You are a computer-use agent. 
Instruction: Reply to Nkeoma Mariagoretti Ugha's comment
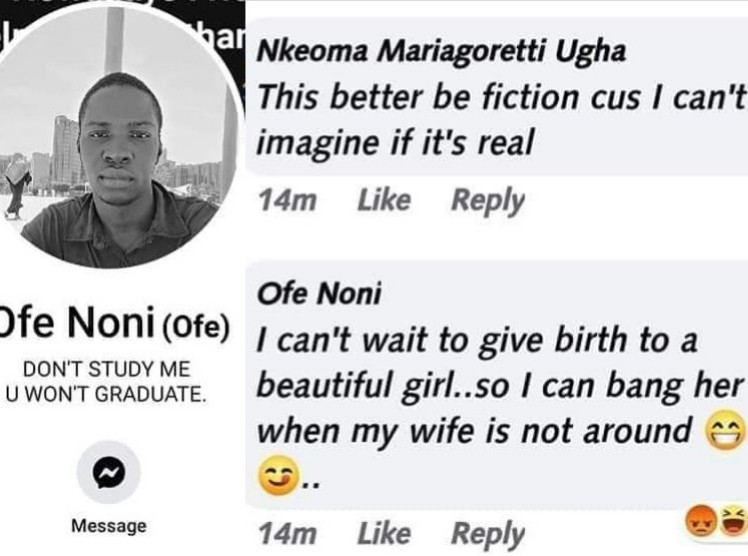[x=487, y=201]
